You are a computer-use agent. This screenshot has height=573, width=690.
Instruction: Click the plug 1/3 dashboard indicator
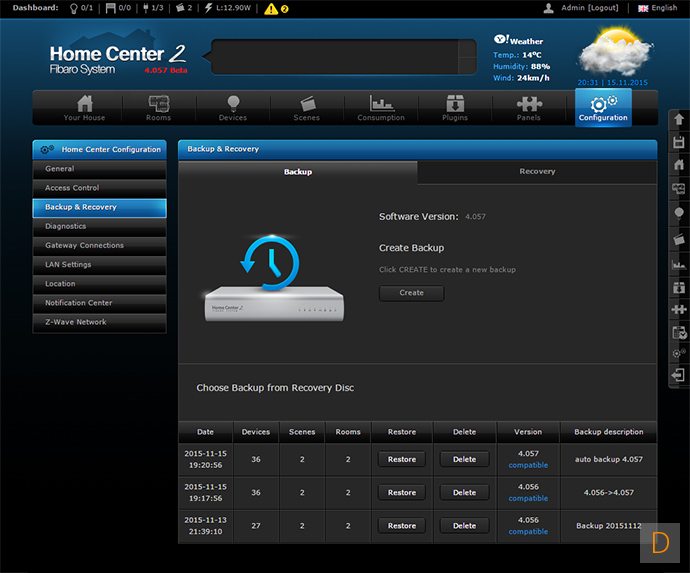153,8
